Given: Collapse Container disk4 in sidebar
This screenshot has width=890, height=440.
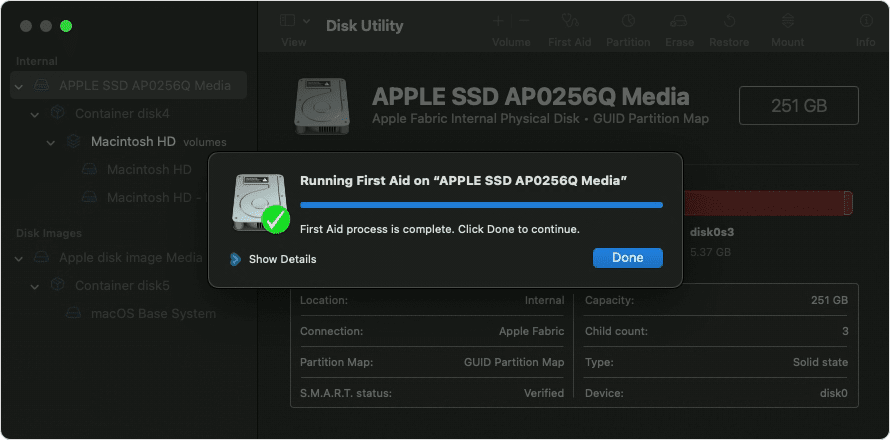Looking at the screenshot, I should tap(35, 114).
